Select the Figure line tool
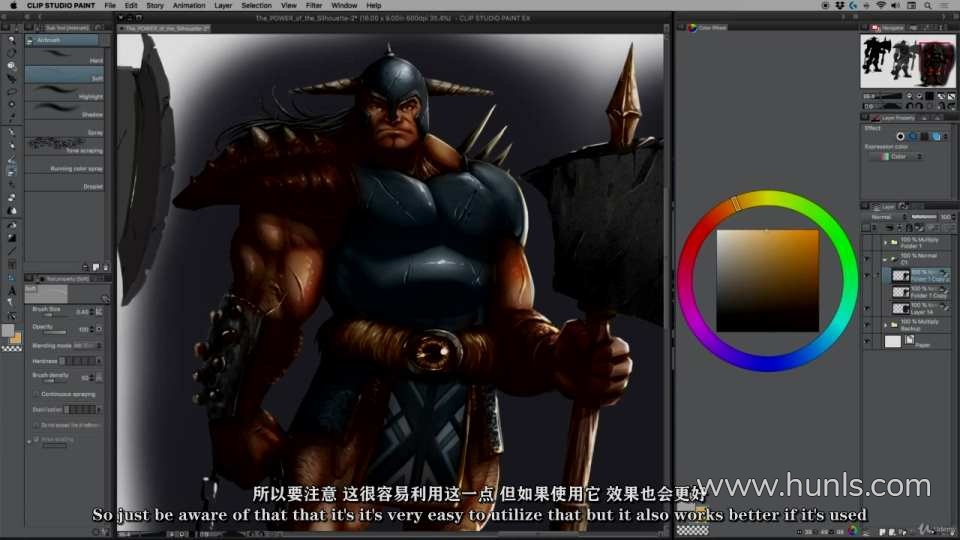The height and width of the screenshot is (540, 960). (11, 251)
